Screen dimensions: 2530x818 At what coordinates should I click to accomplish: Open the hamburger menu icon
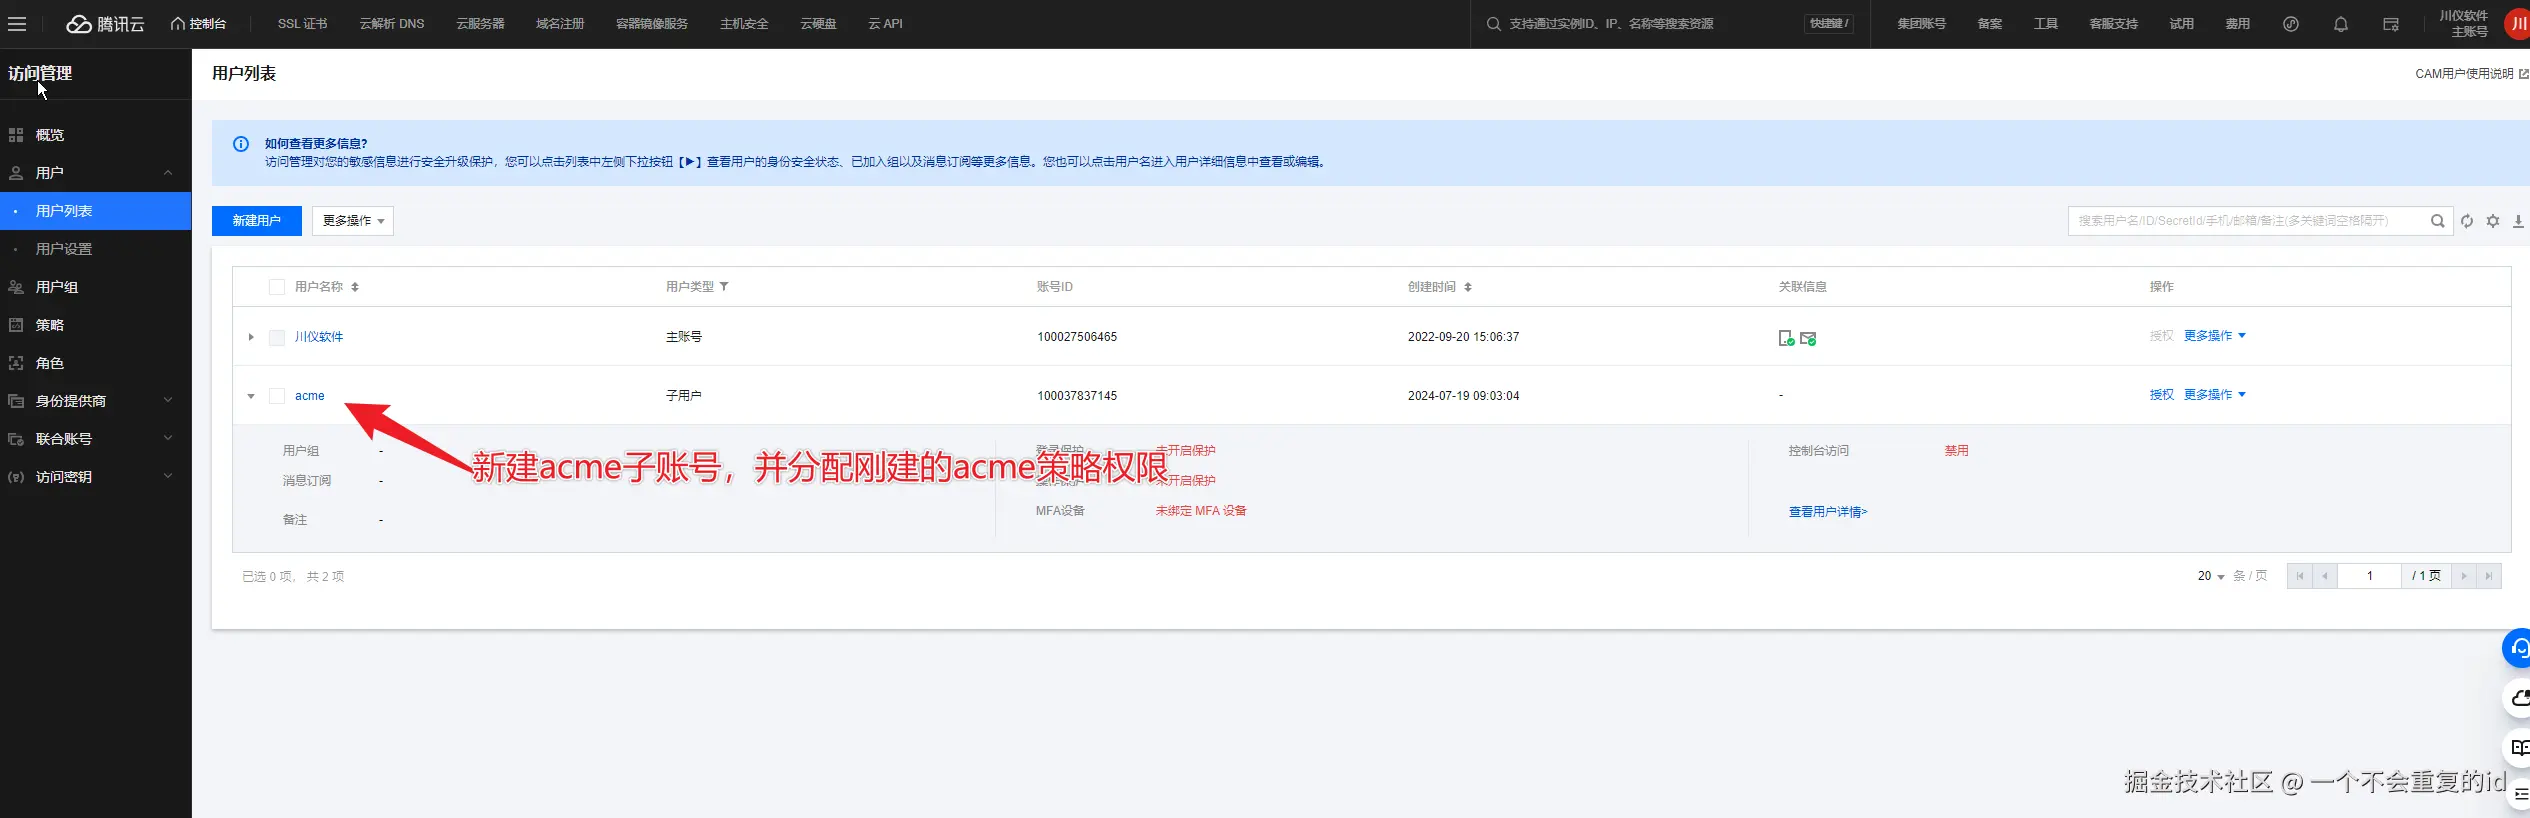pos(17,24)
